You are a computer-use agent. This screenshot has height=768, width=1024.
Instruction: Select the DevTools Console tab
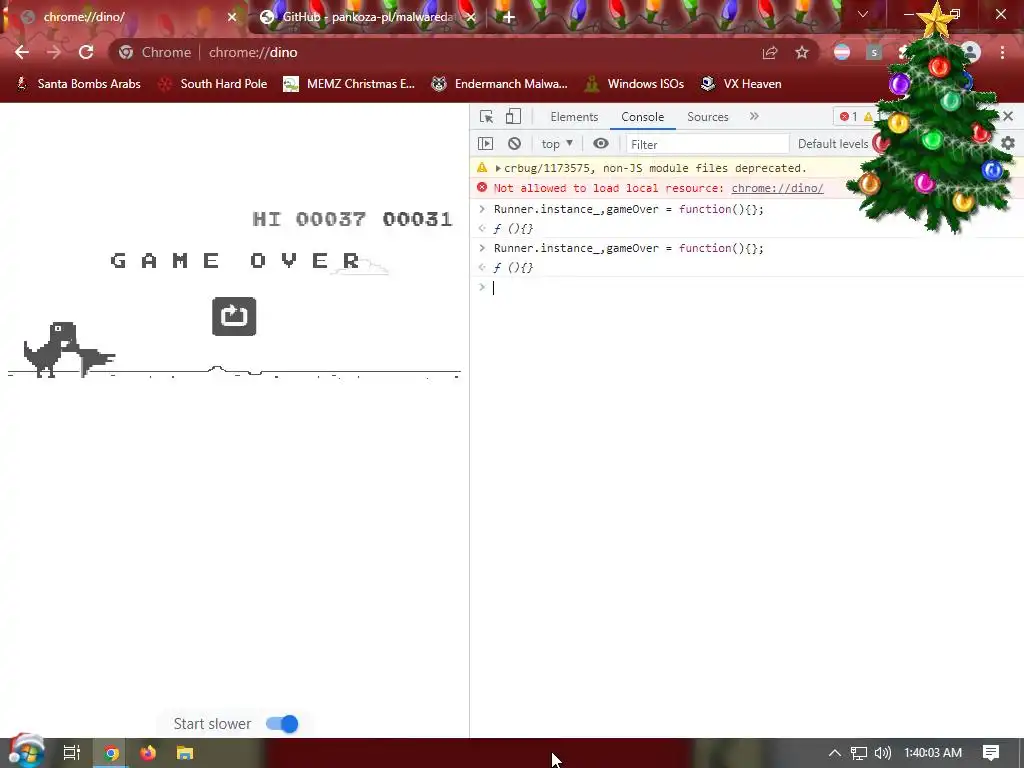643,116
